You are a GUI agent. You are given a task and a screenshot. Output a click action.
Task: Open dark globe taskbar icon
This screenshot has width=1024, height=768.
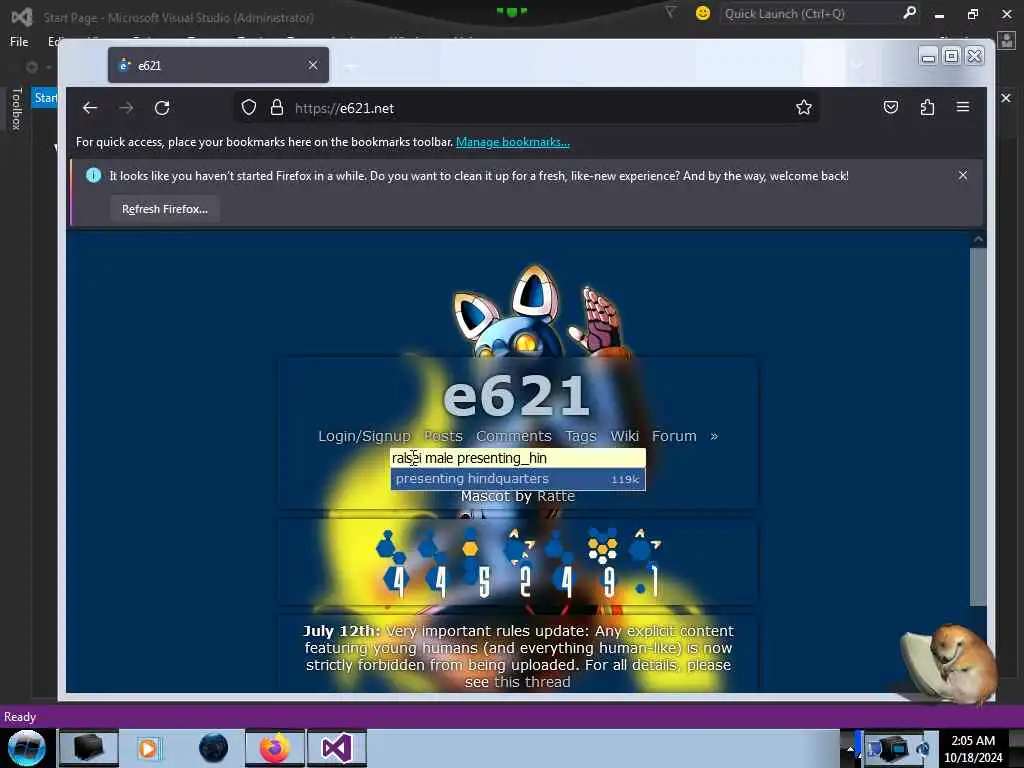[x=214, y=748]
